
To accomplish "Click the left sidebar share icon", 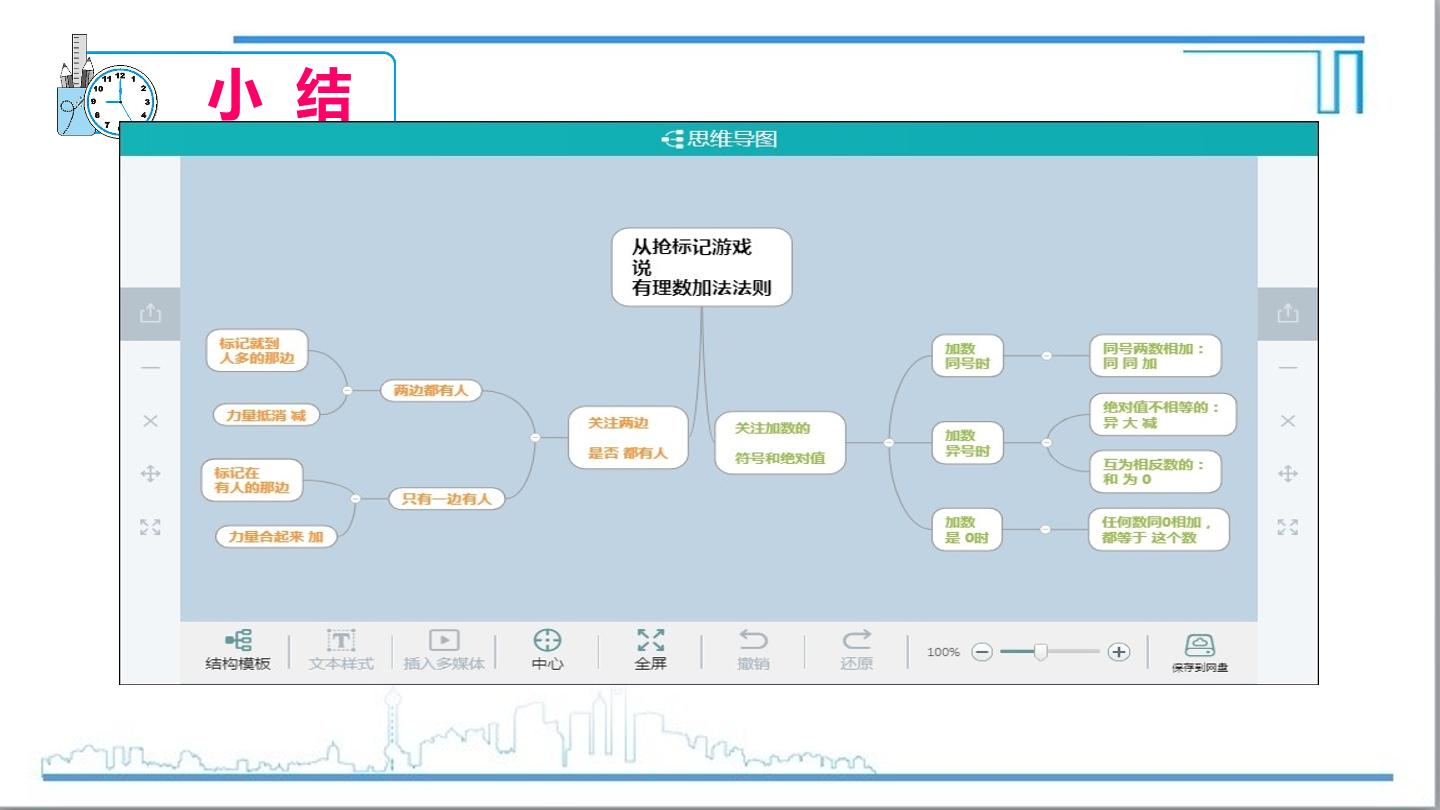I will [150, 314].
